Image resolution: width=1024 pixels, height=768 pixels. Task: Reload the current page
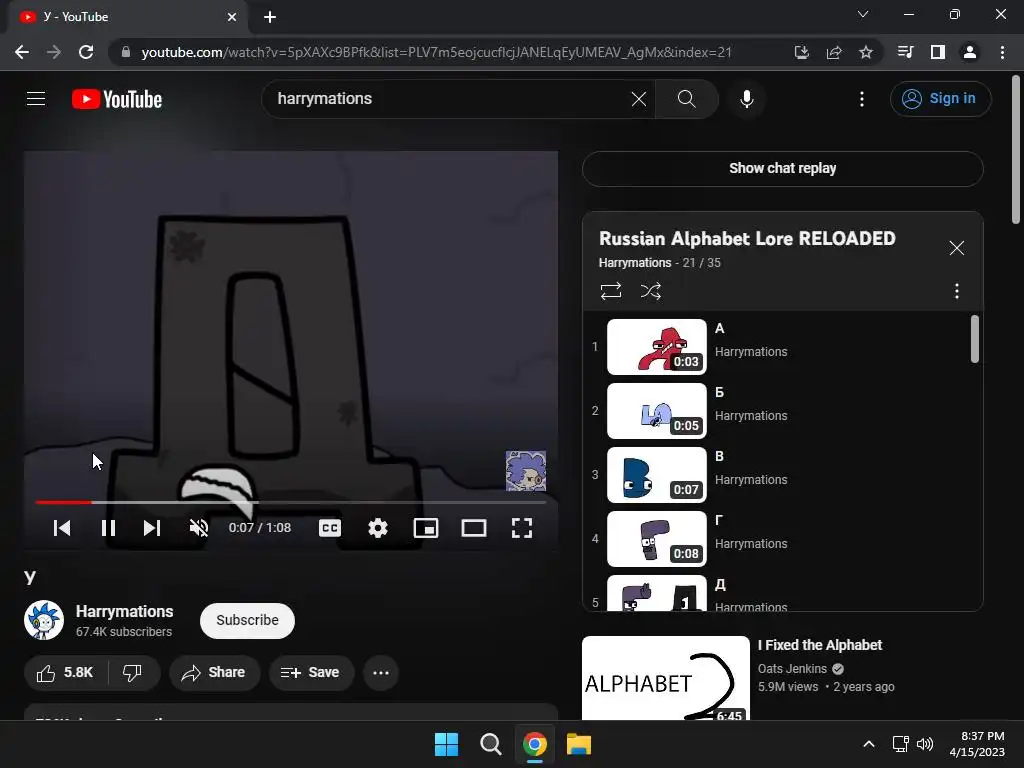click(x=86, y=52)
